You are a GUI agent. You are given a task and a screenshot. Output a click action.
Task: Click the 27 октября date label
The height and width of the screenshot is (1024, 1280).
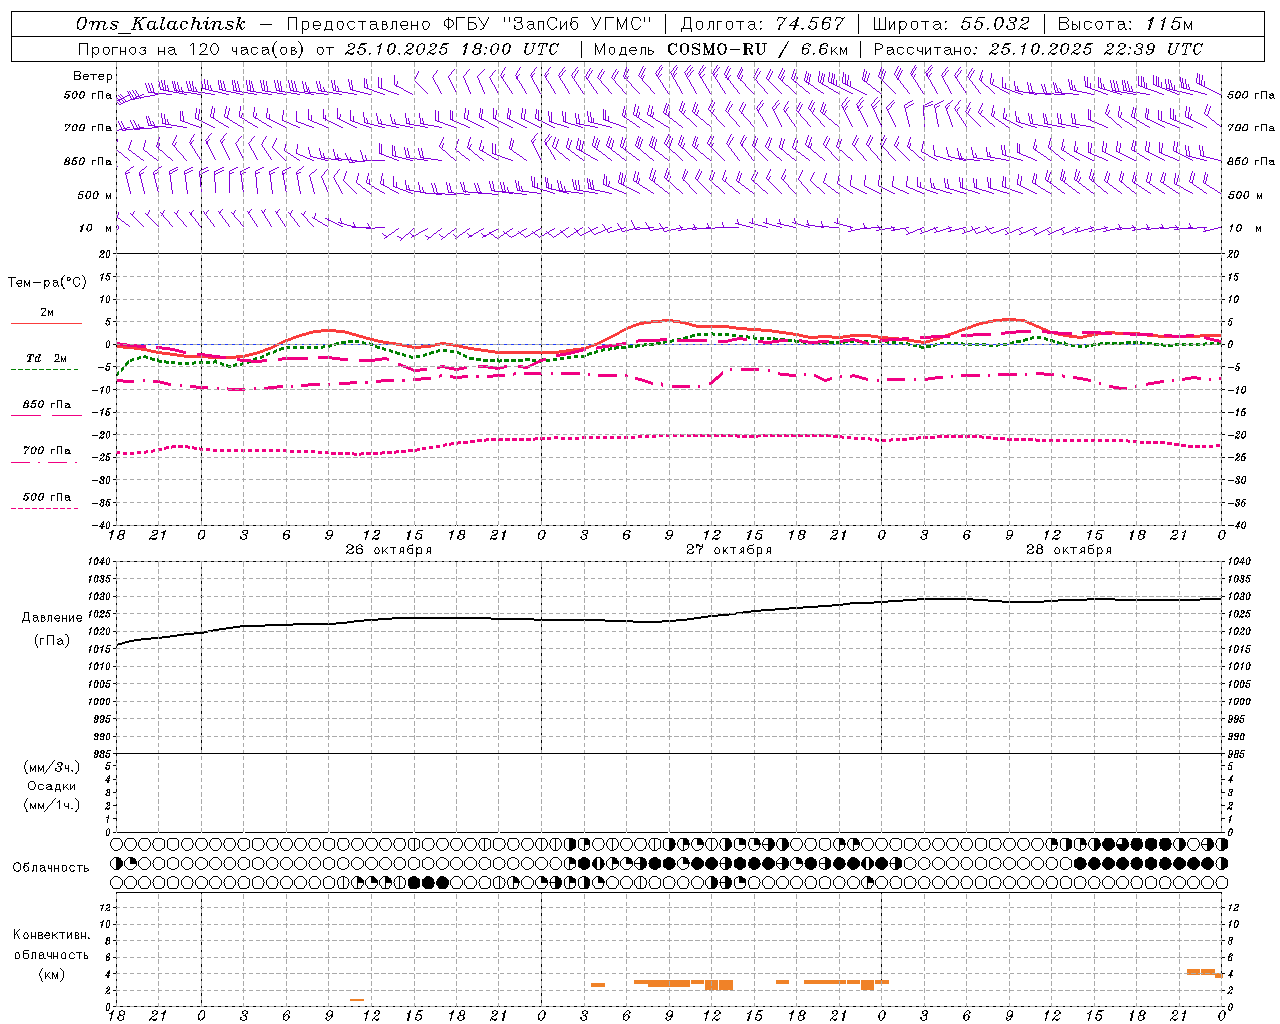tap(729, 550)
